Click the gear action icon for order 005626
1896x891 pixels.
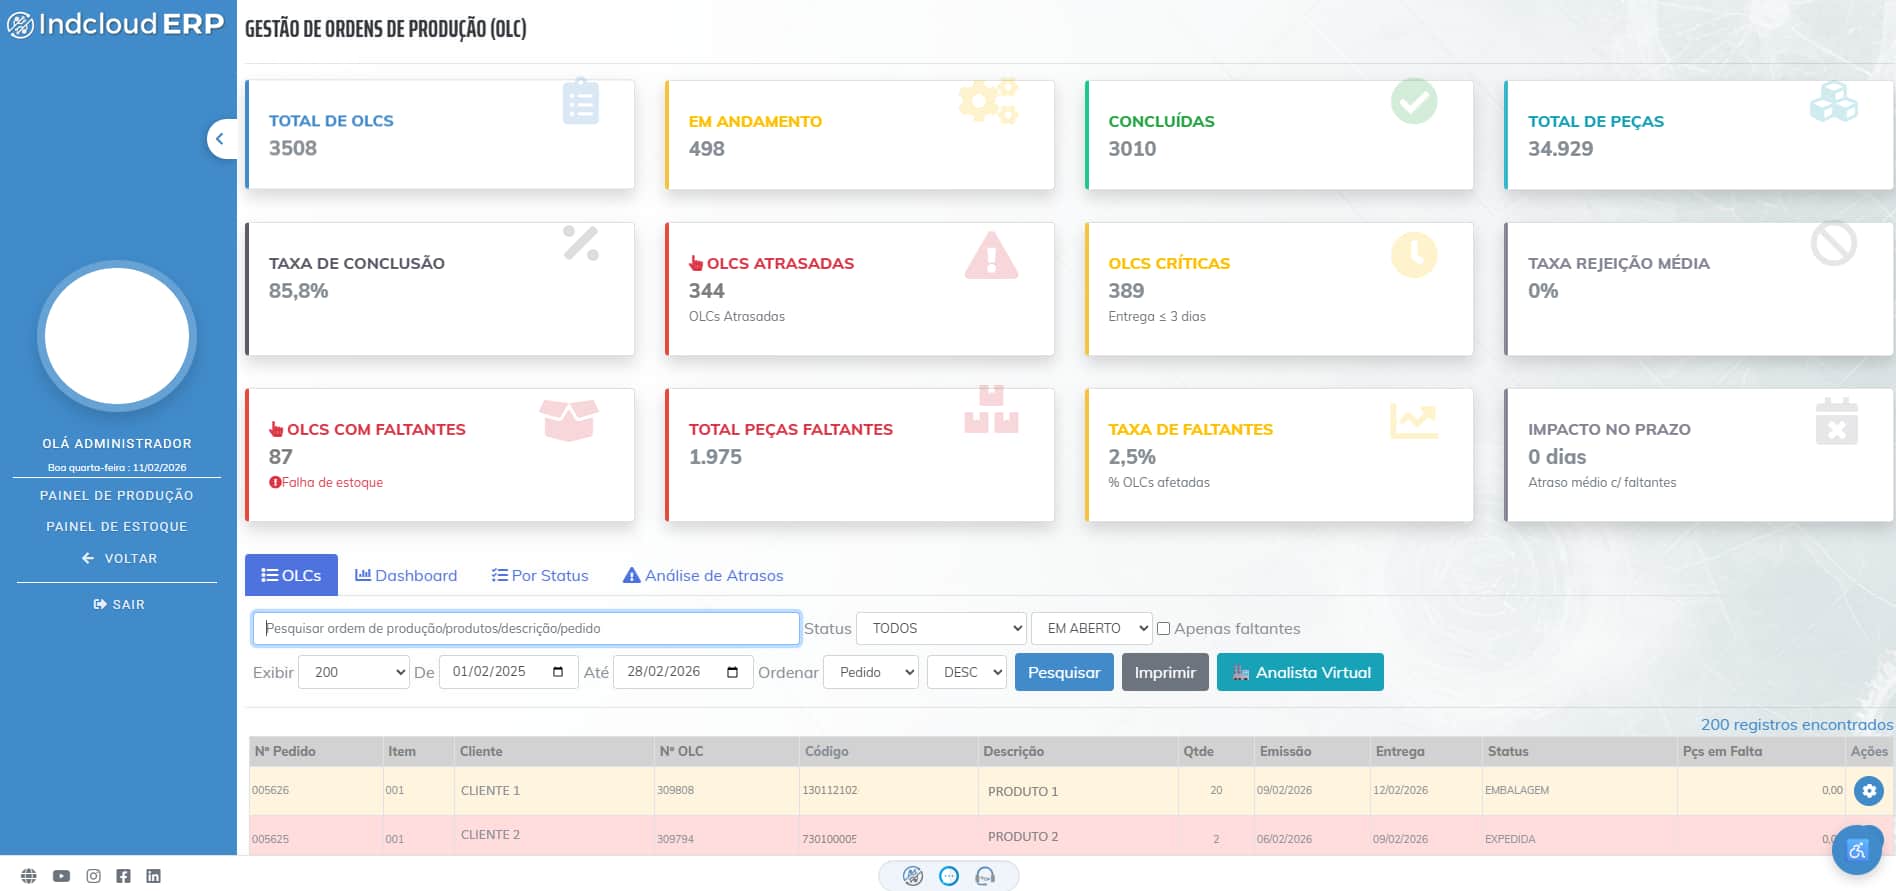click(x=1868, y=791)
